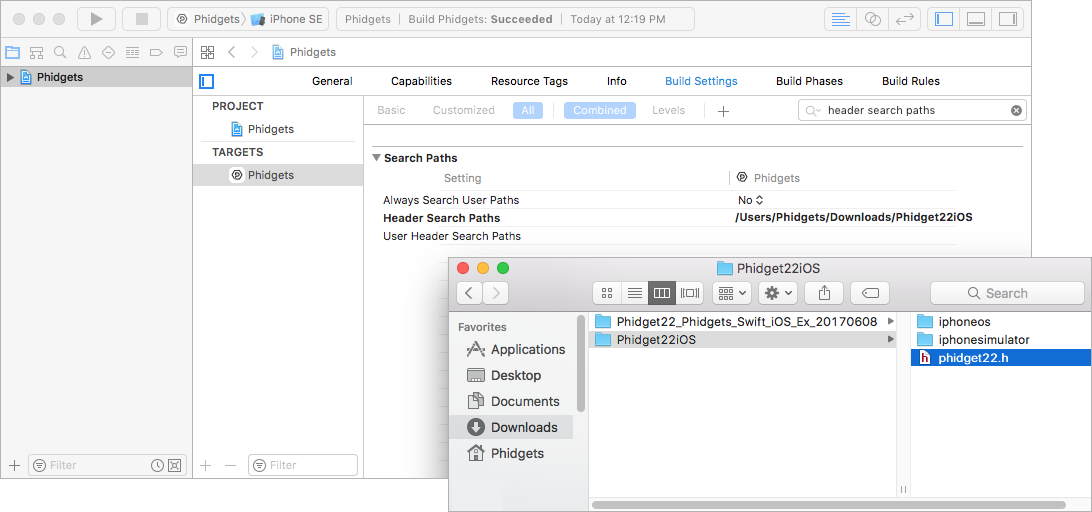Image resolution: width=1092 pixels, height=512 pixels.
Task: Filter navigator by recently edited files
Action: click(x=157, y=465)
